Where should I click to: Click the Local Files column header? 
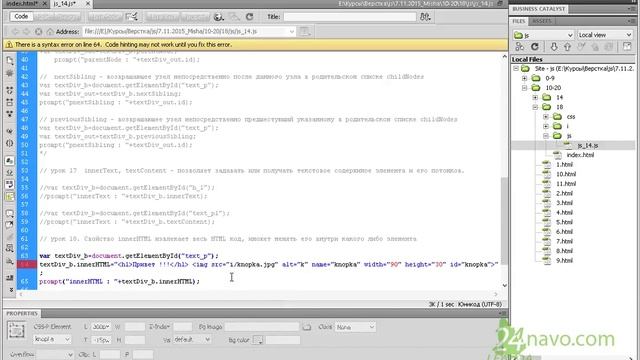pyautogui.click(x=527, y=59)
